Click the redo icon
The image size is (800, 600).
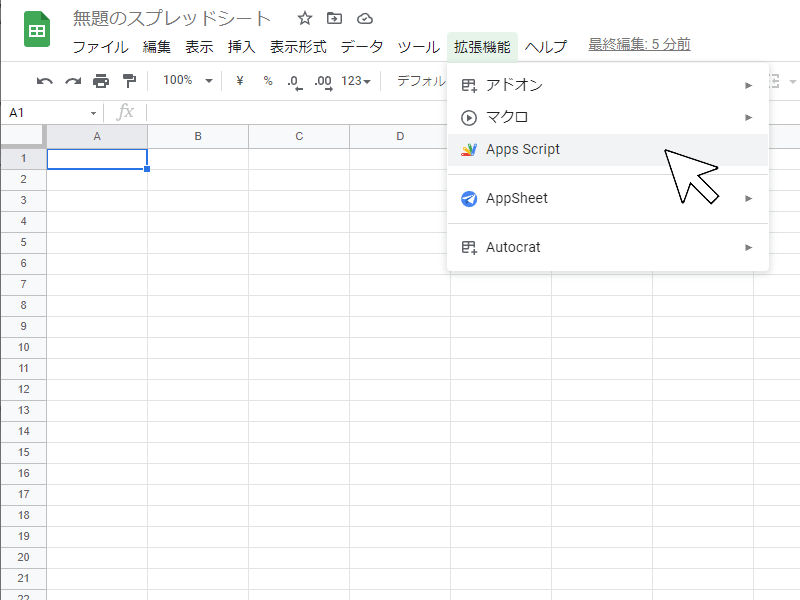(x=73, y=81)
